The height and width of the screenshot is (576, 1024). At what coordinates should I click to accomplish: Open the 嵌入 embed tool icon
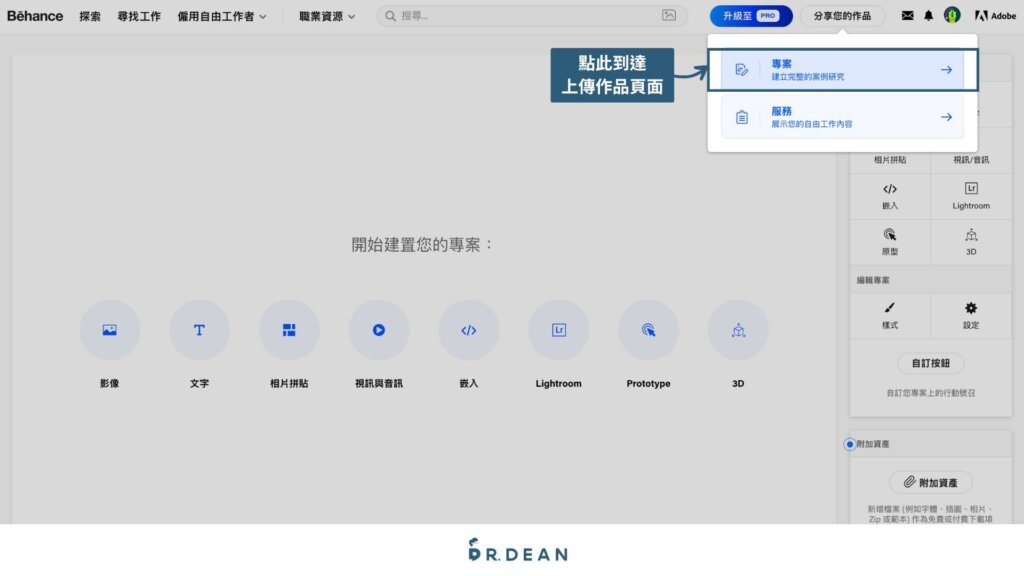(468, 329)
